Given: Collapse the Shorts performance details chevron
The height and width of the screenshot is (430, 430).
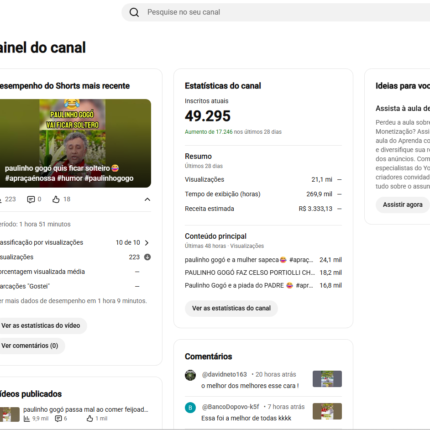Looking at the screenshot, I should pyautogui.click(x=147, y=199).
